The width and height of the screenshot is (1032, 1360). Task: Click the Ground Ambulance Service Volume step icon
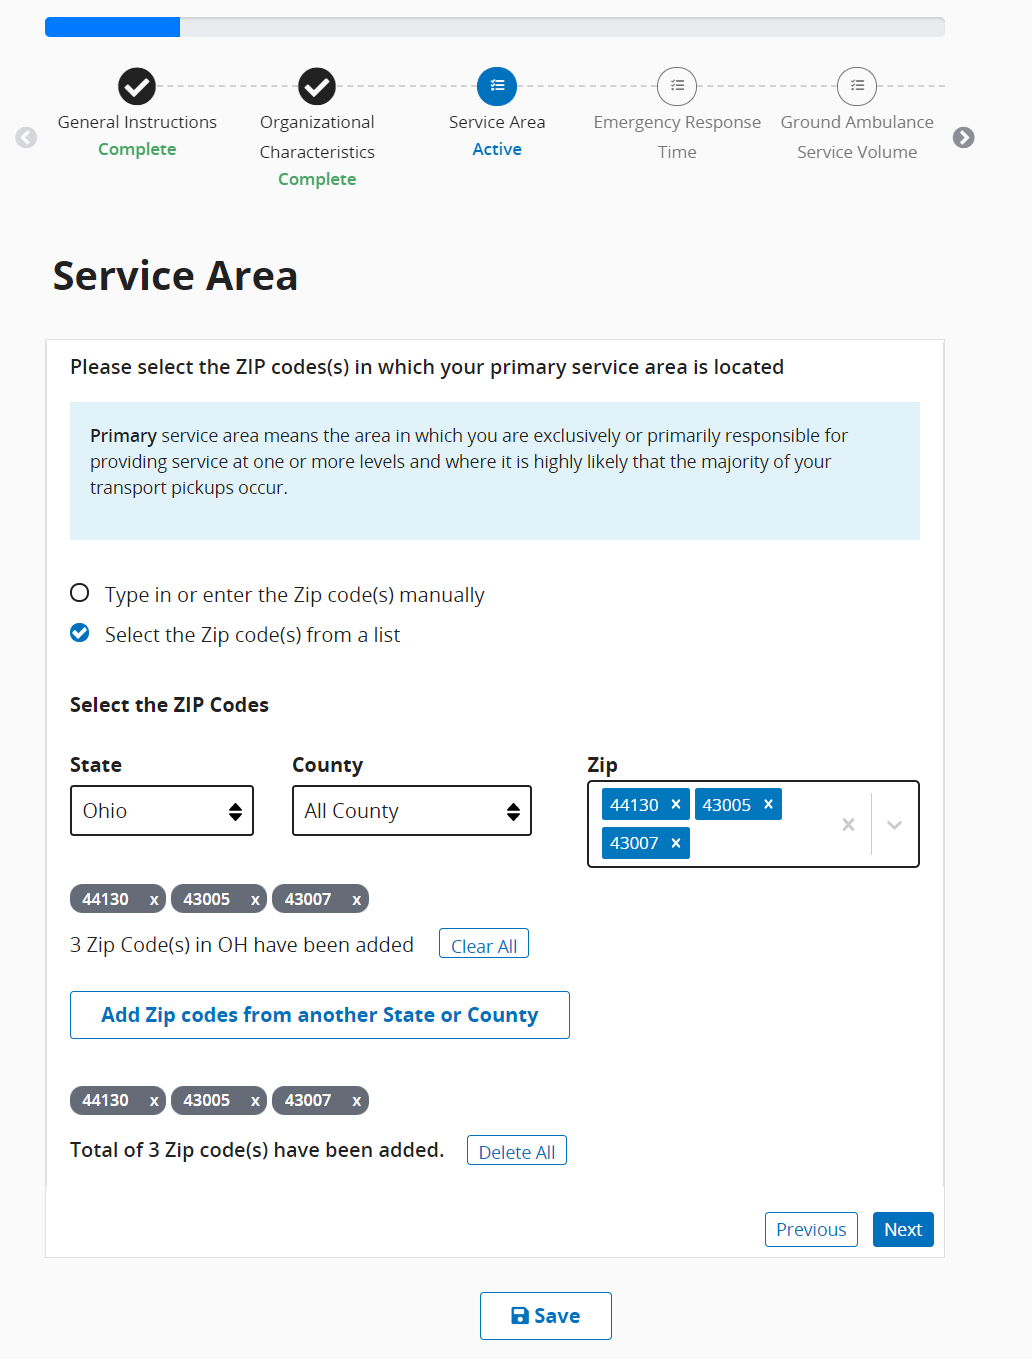pos(857,87)
